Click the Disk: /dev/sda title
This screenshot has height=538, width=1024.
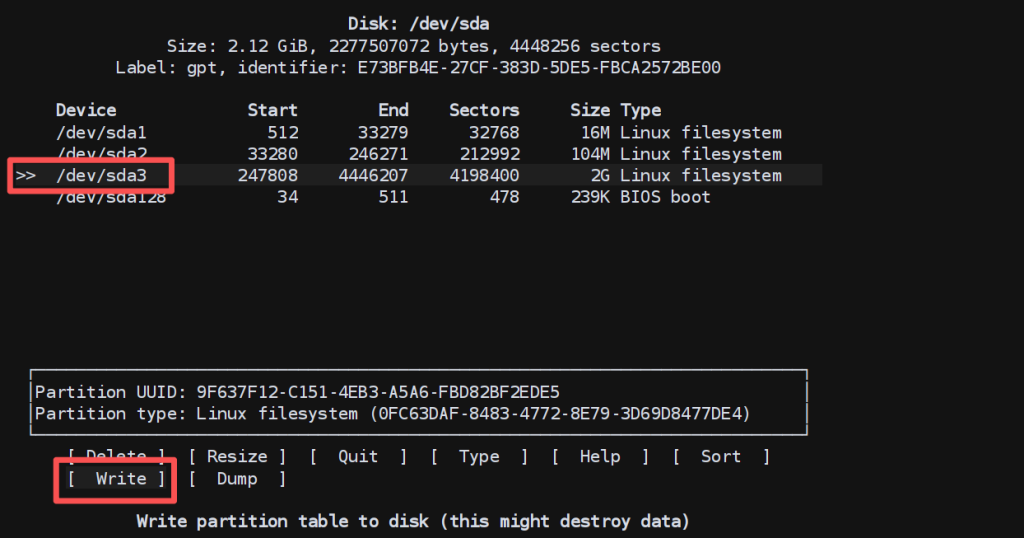click(418, 23)
